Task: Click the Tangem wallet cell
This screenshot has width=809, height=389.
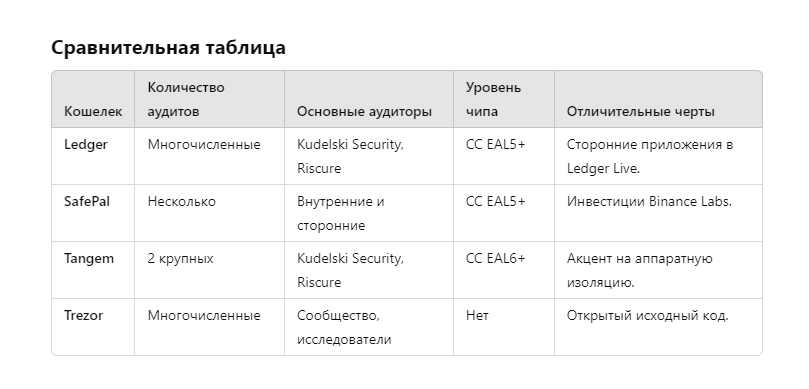Action: [x=93, y=270]
